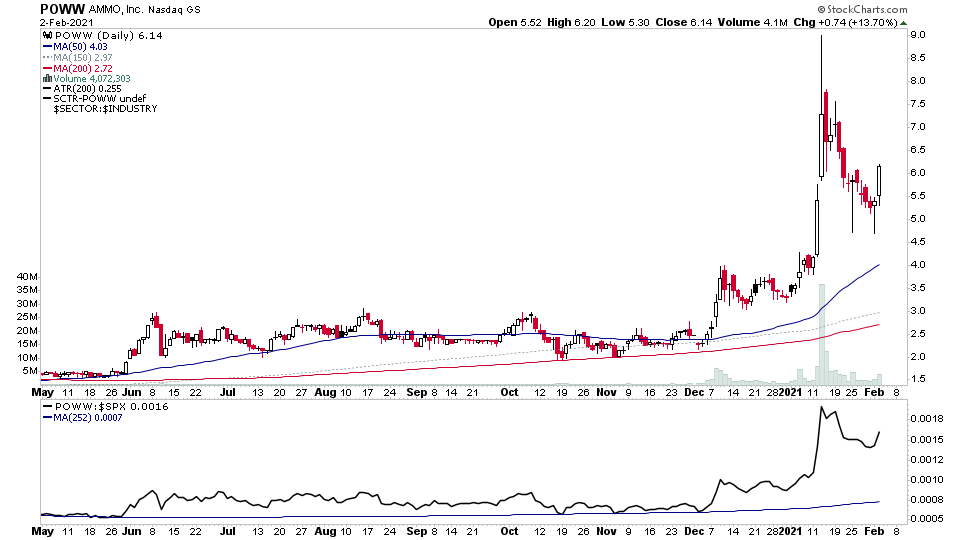
Task: Click the Jun label on the price chart date axis
Action: (x=132, y=392)
